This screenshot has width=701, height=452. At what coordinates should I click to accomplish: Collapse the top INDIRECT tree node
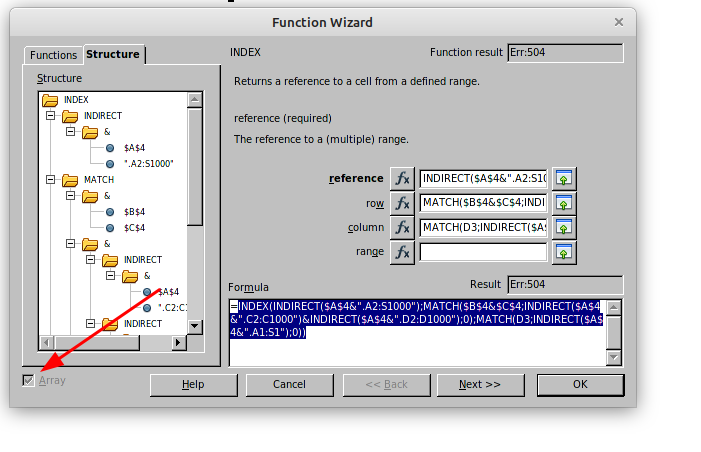[x=52, y=116]
